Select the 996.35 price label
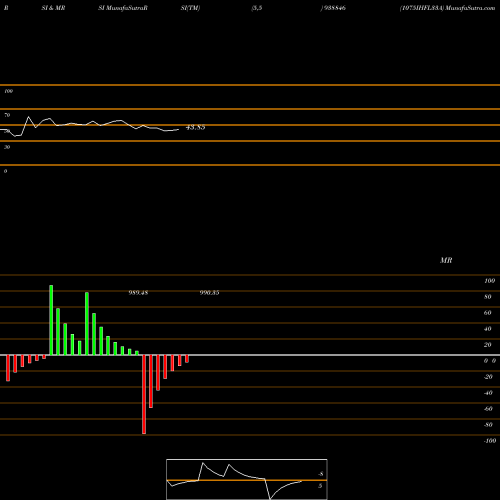 click(209, 293)
